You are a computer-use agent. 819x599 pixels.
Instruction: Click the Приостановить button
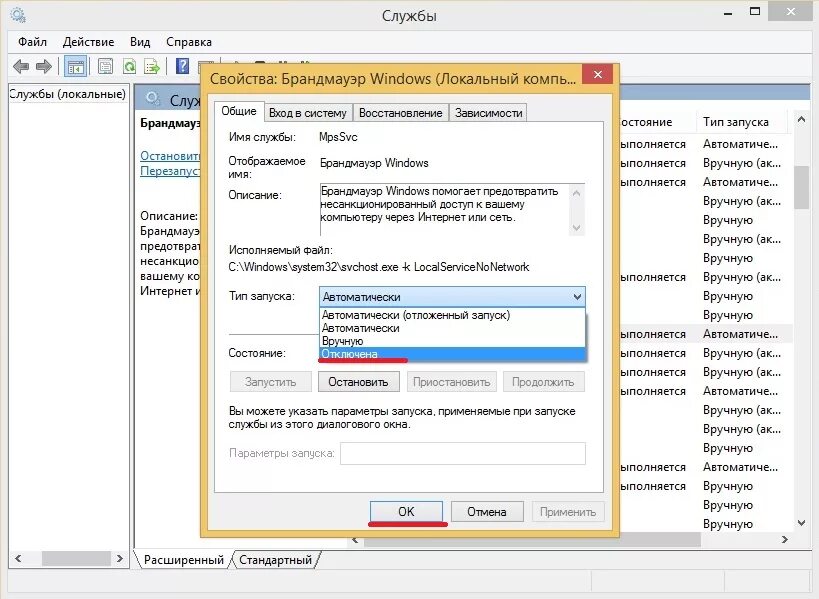451,382
